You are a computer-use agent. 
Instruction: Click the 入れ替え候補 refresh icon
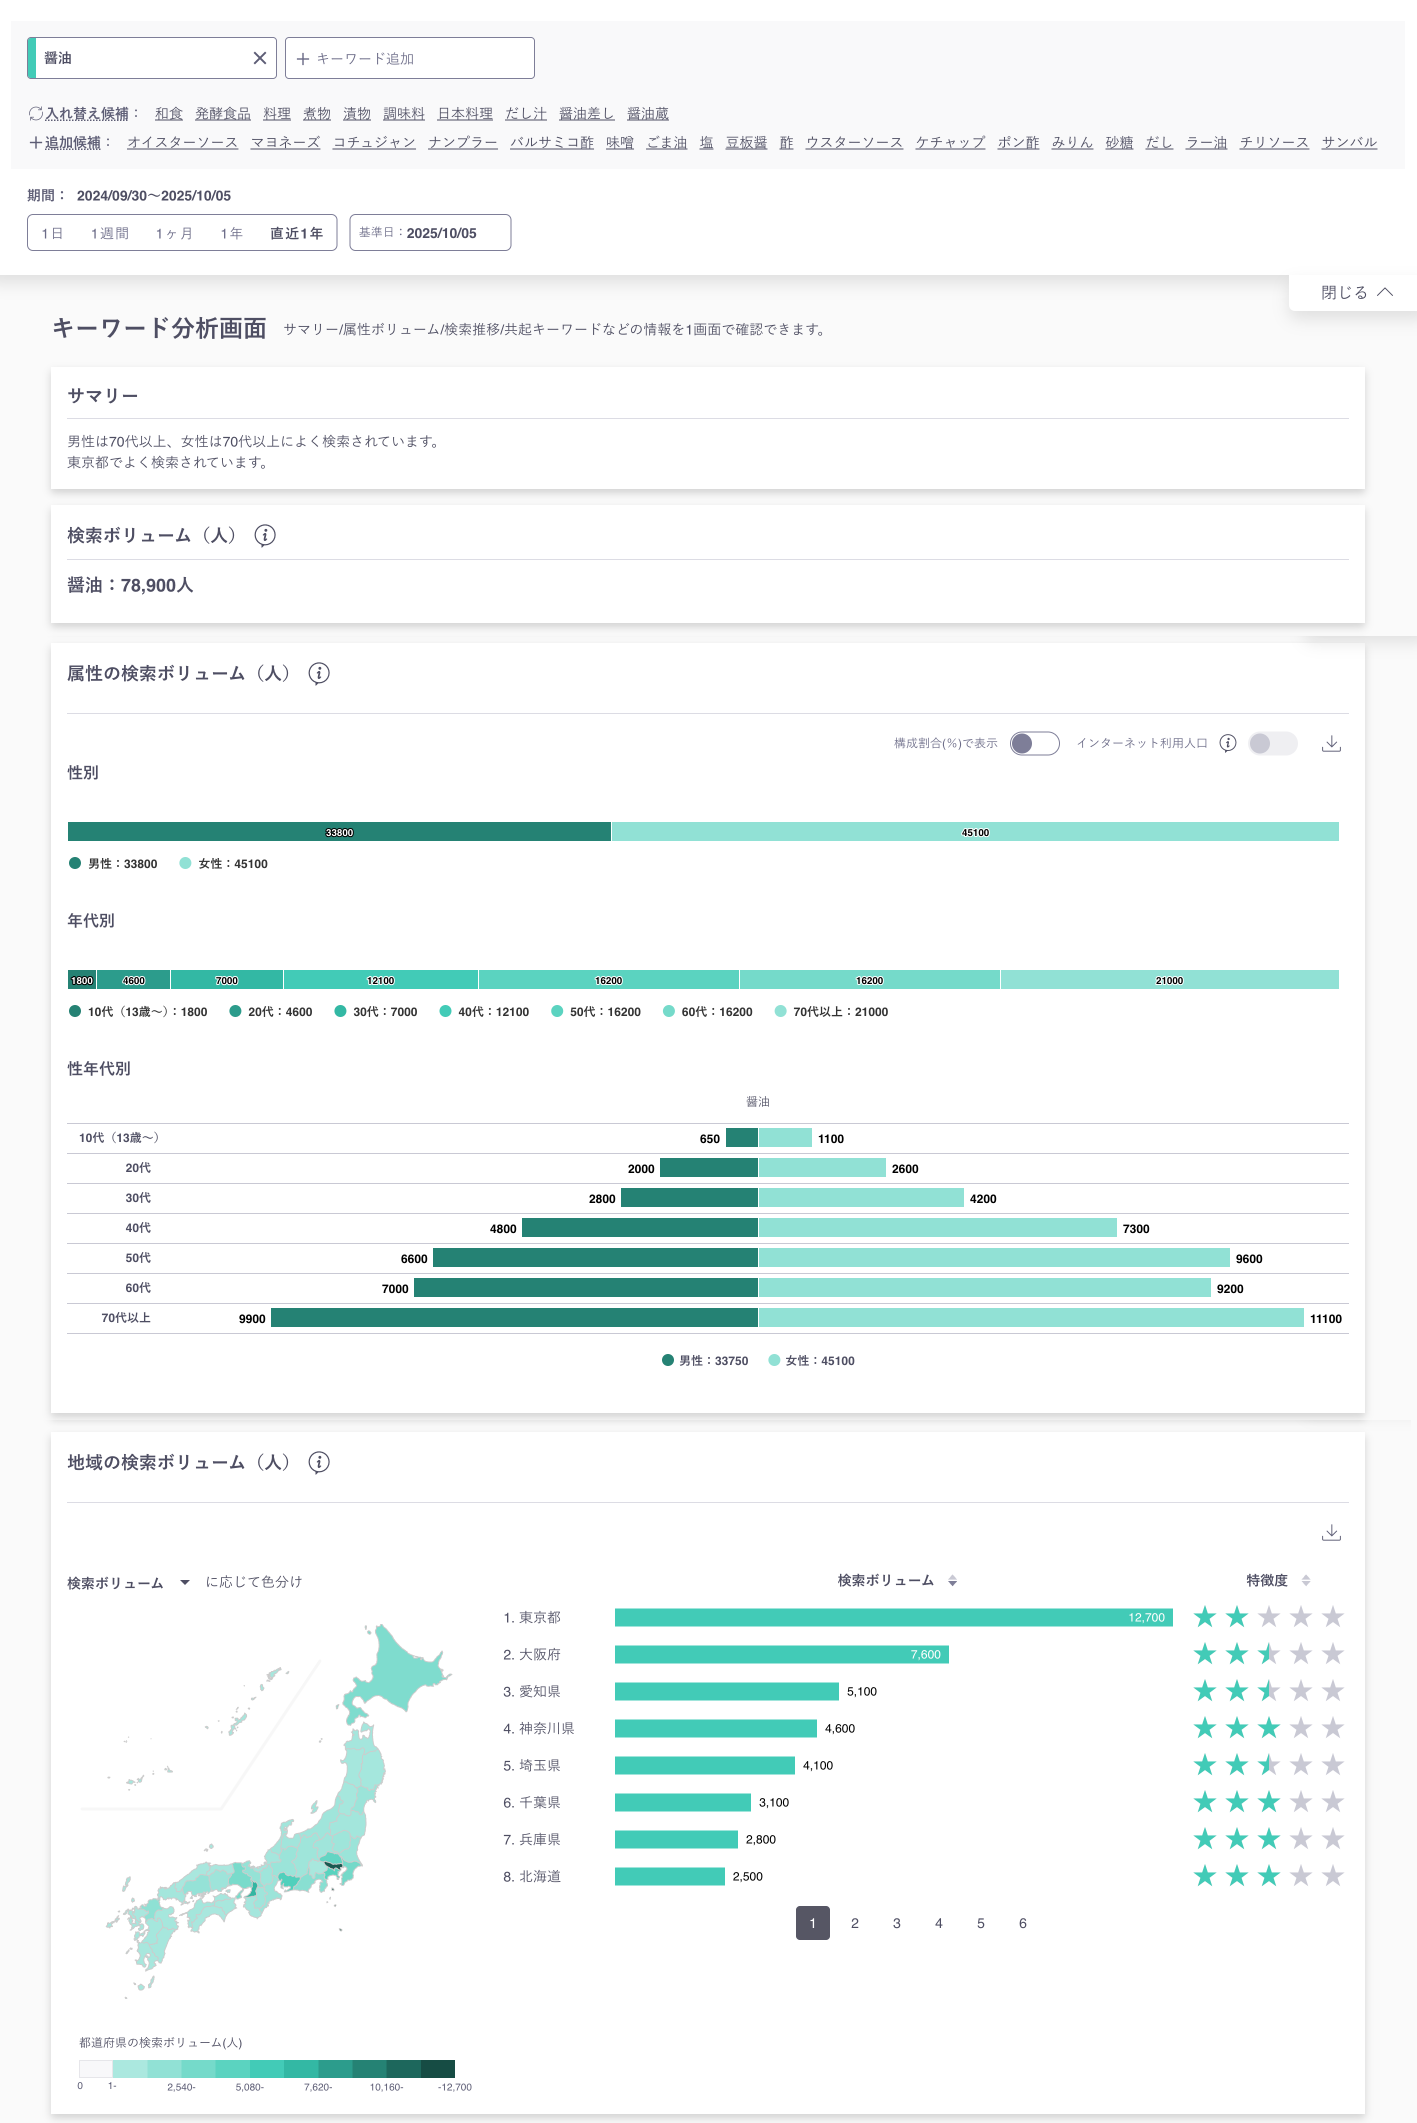click(x=36, y=114)
